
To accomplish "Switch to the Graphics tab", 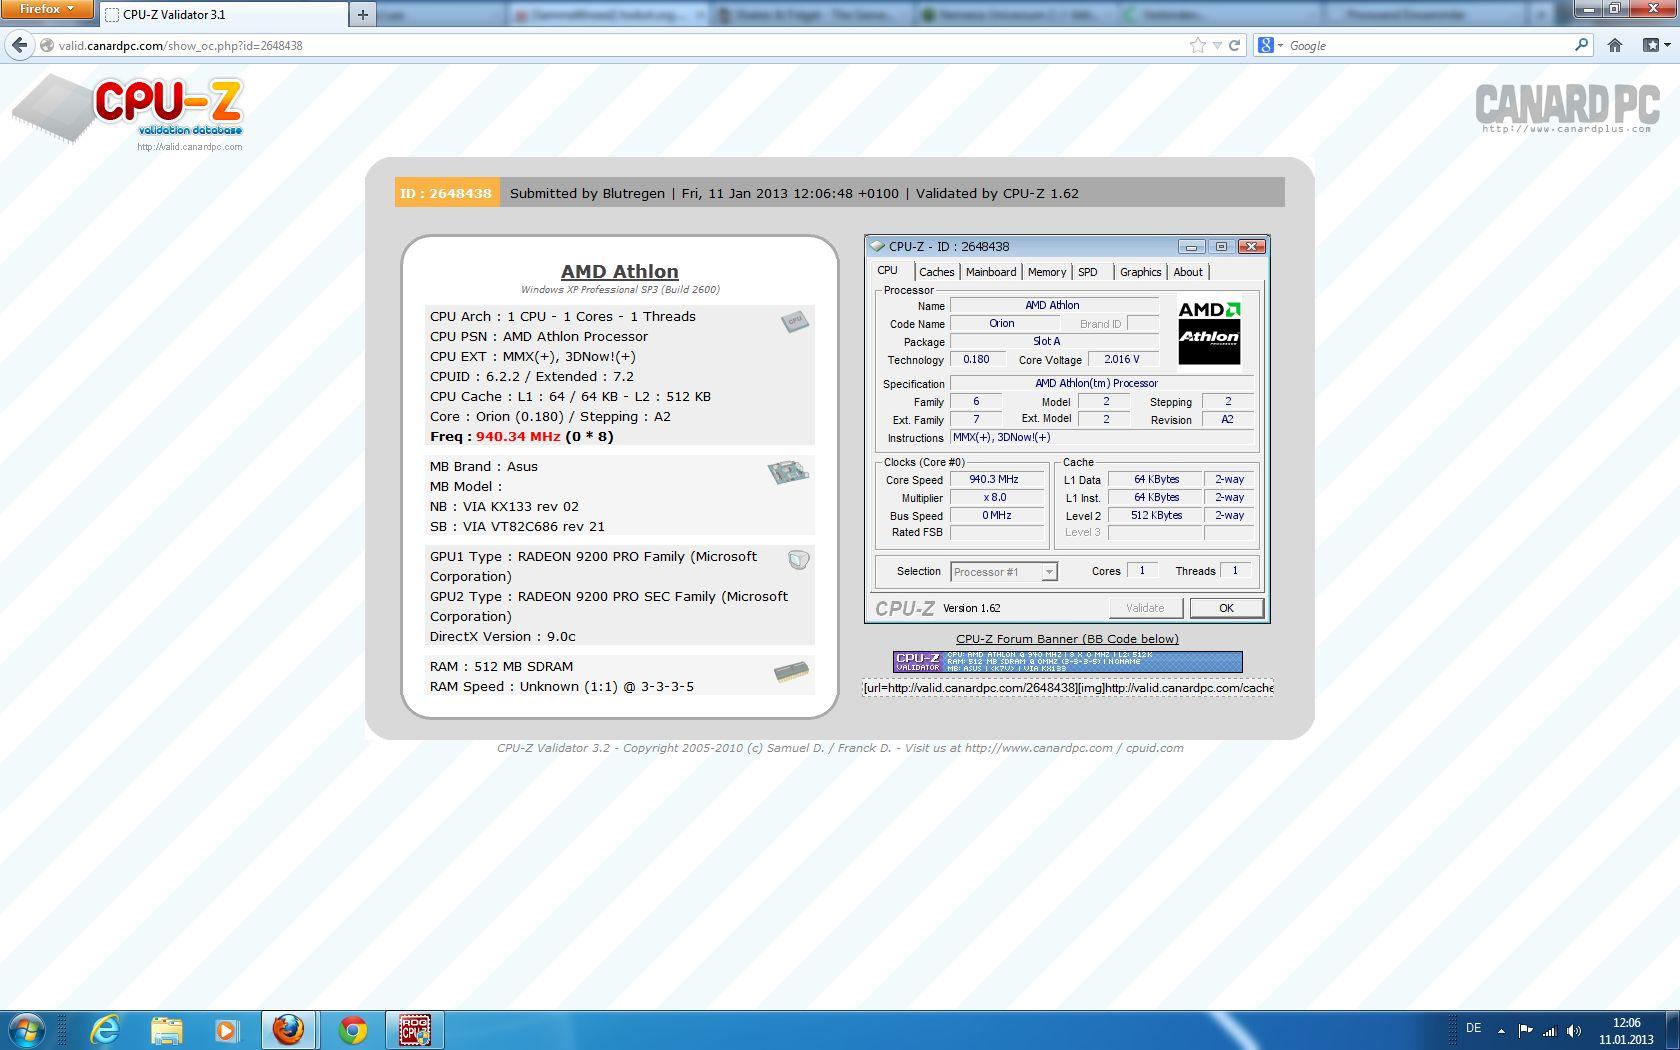I will pyautogui.click(x=1140, y=272).
